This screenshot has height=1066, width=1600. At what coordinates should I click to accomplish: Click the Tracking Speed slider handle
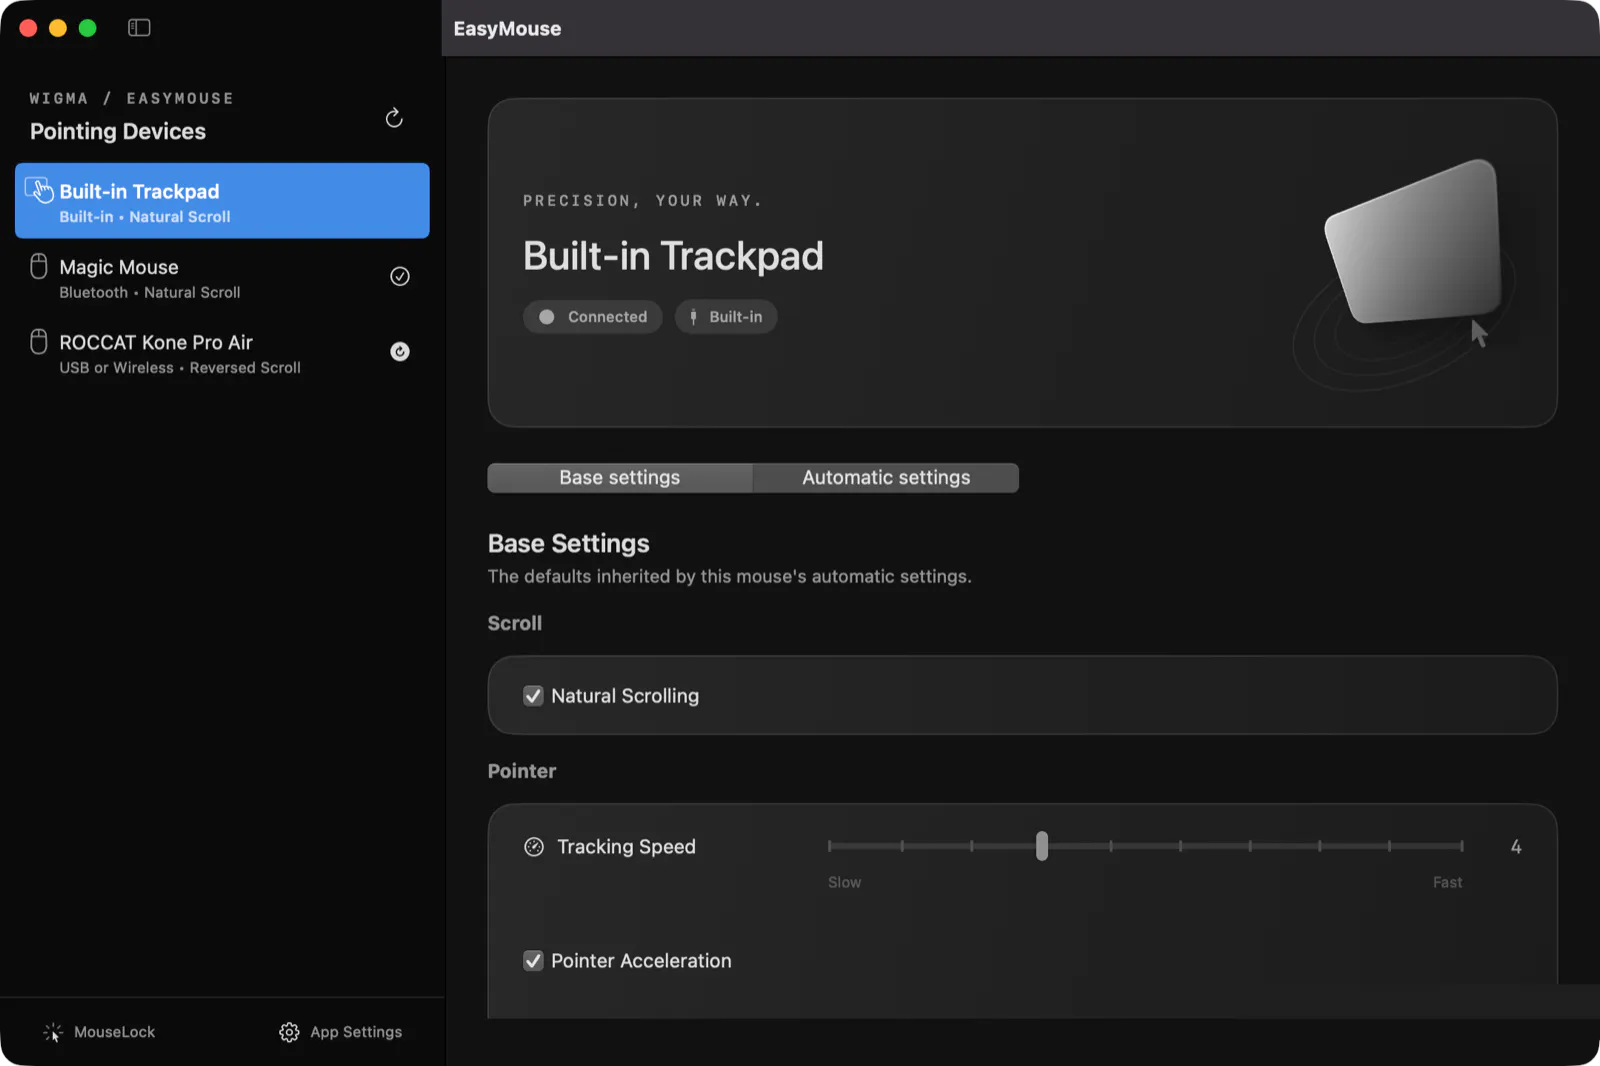point(1042,846)
